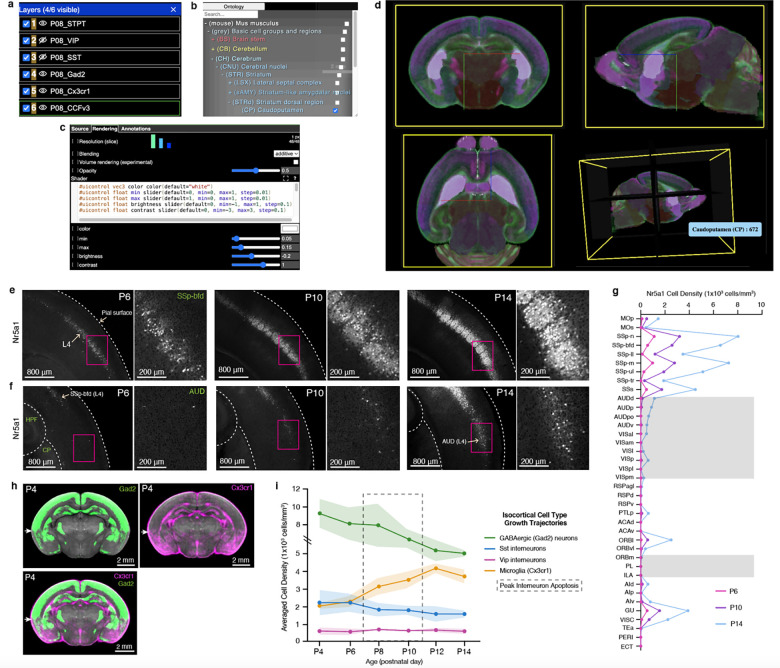The height and width of the screenshot is (668, 780).
Task: Uncheck the (CP) Caudoputamen ontology checkbox
Action: click(335, 110)
